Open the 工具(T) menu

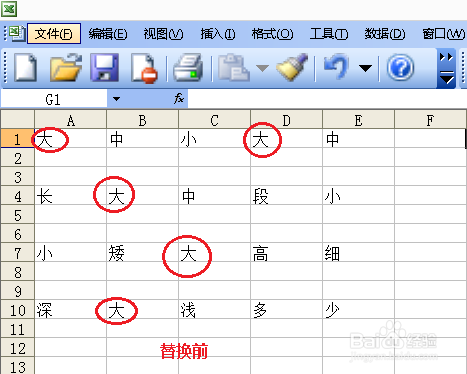click(x=329, y=34)
